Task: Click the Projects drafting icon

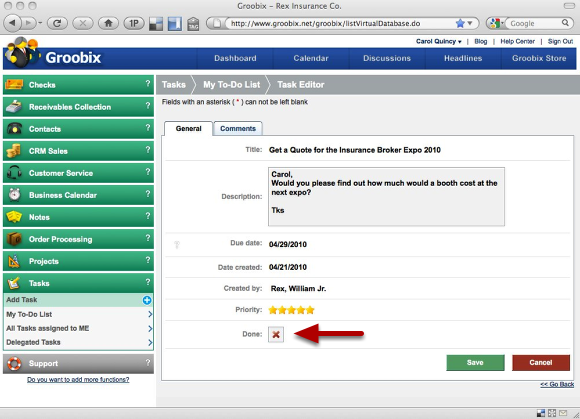Action: pyautogui.click(x=14, y=261)
